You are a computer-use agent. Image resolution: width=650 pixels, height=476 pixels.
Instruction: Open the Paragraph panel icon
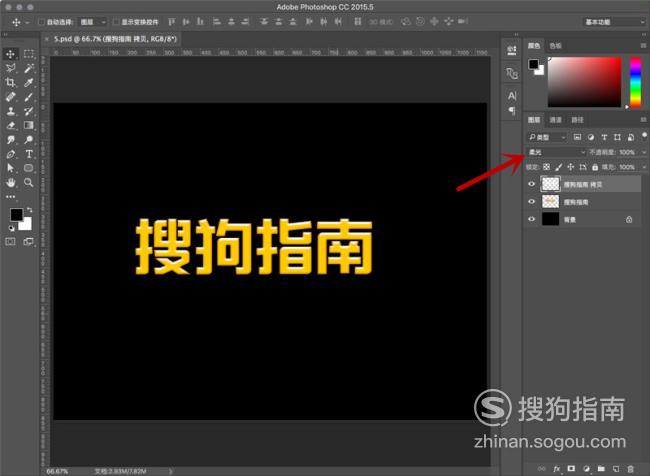512,111
